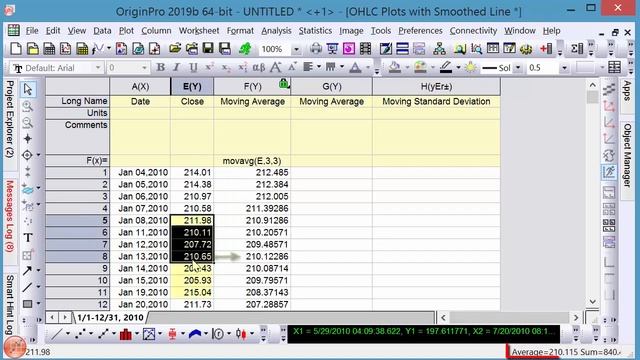Click the candlestick stock plot icon
The image size is (640, 360).
pos(242,334)
